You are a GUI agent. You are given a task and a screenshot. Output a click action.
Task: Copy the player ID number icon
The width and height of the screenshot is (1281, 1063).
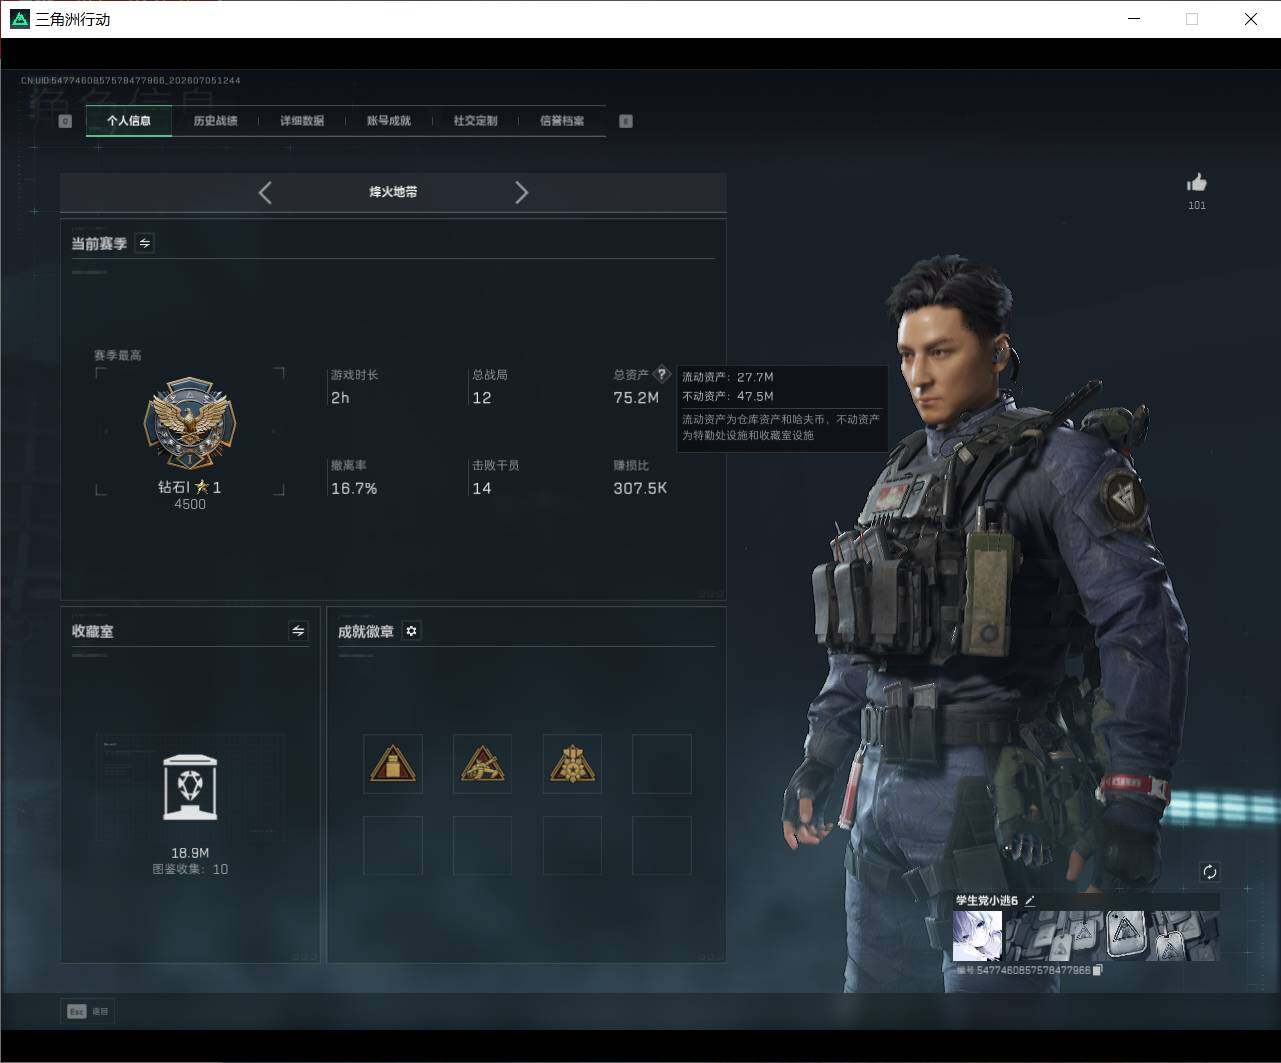pos(1097,970)
